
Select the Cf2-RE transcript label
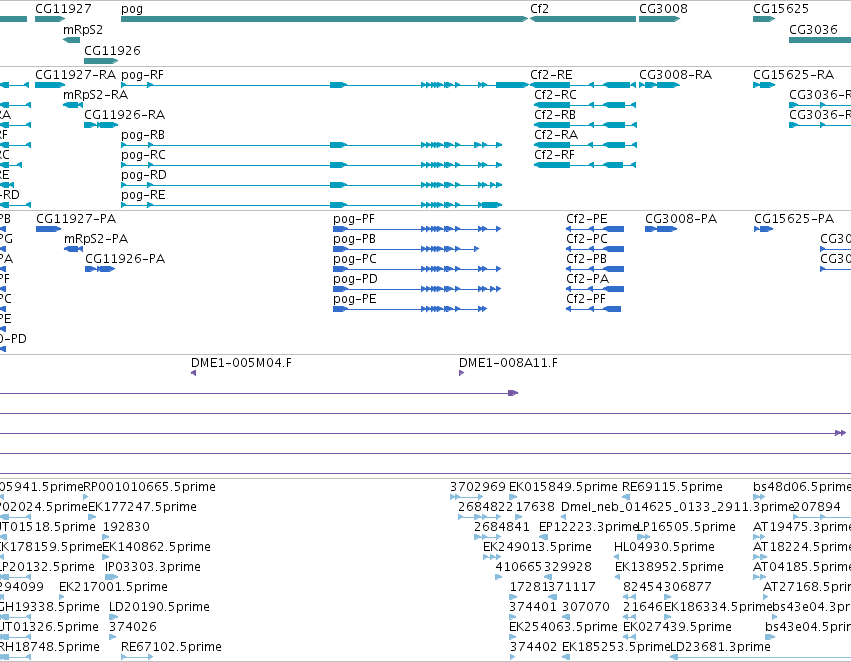coord(551,75)
